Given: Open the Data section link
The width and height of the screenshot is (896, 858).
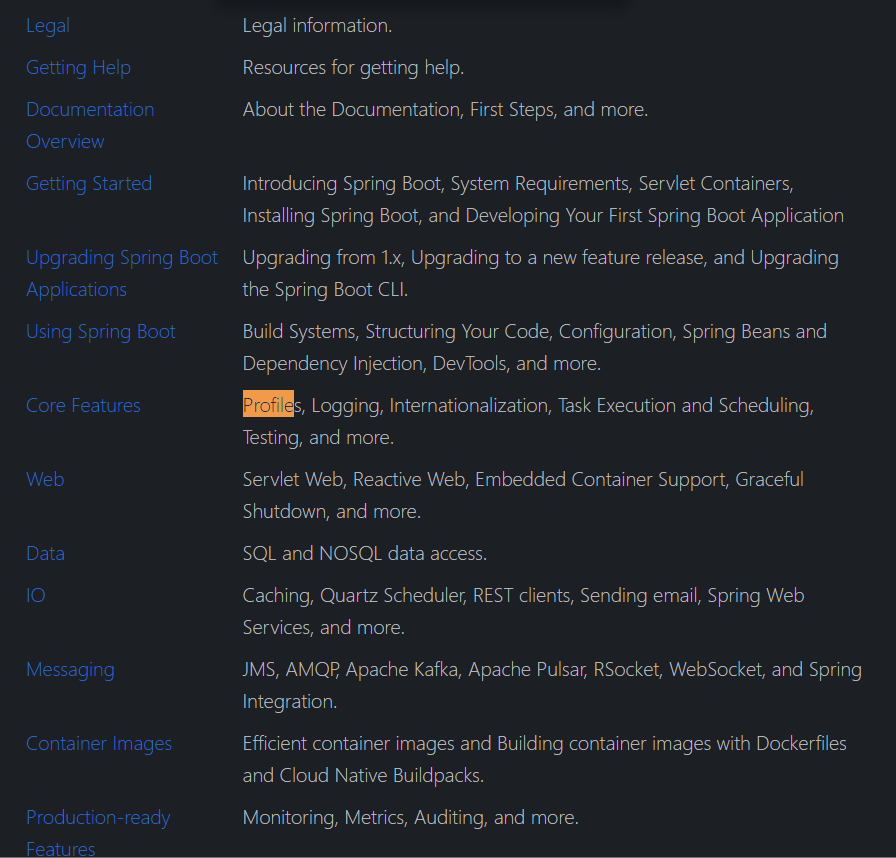Looking at the screenshot, I should [45, 553].
